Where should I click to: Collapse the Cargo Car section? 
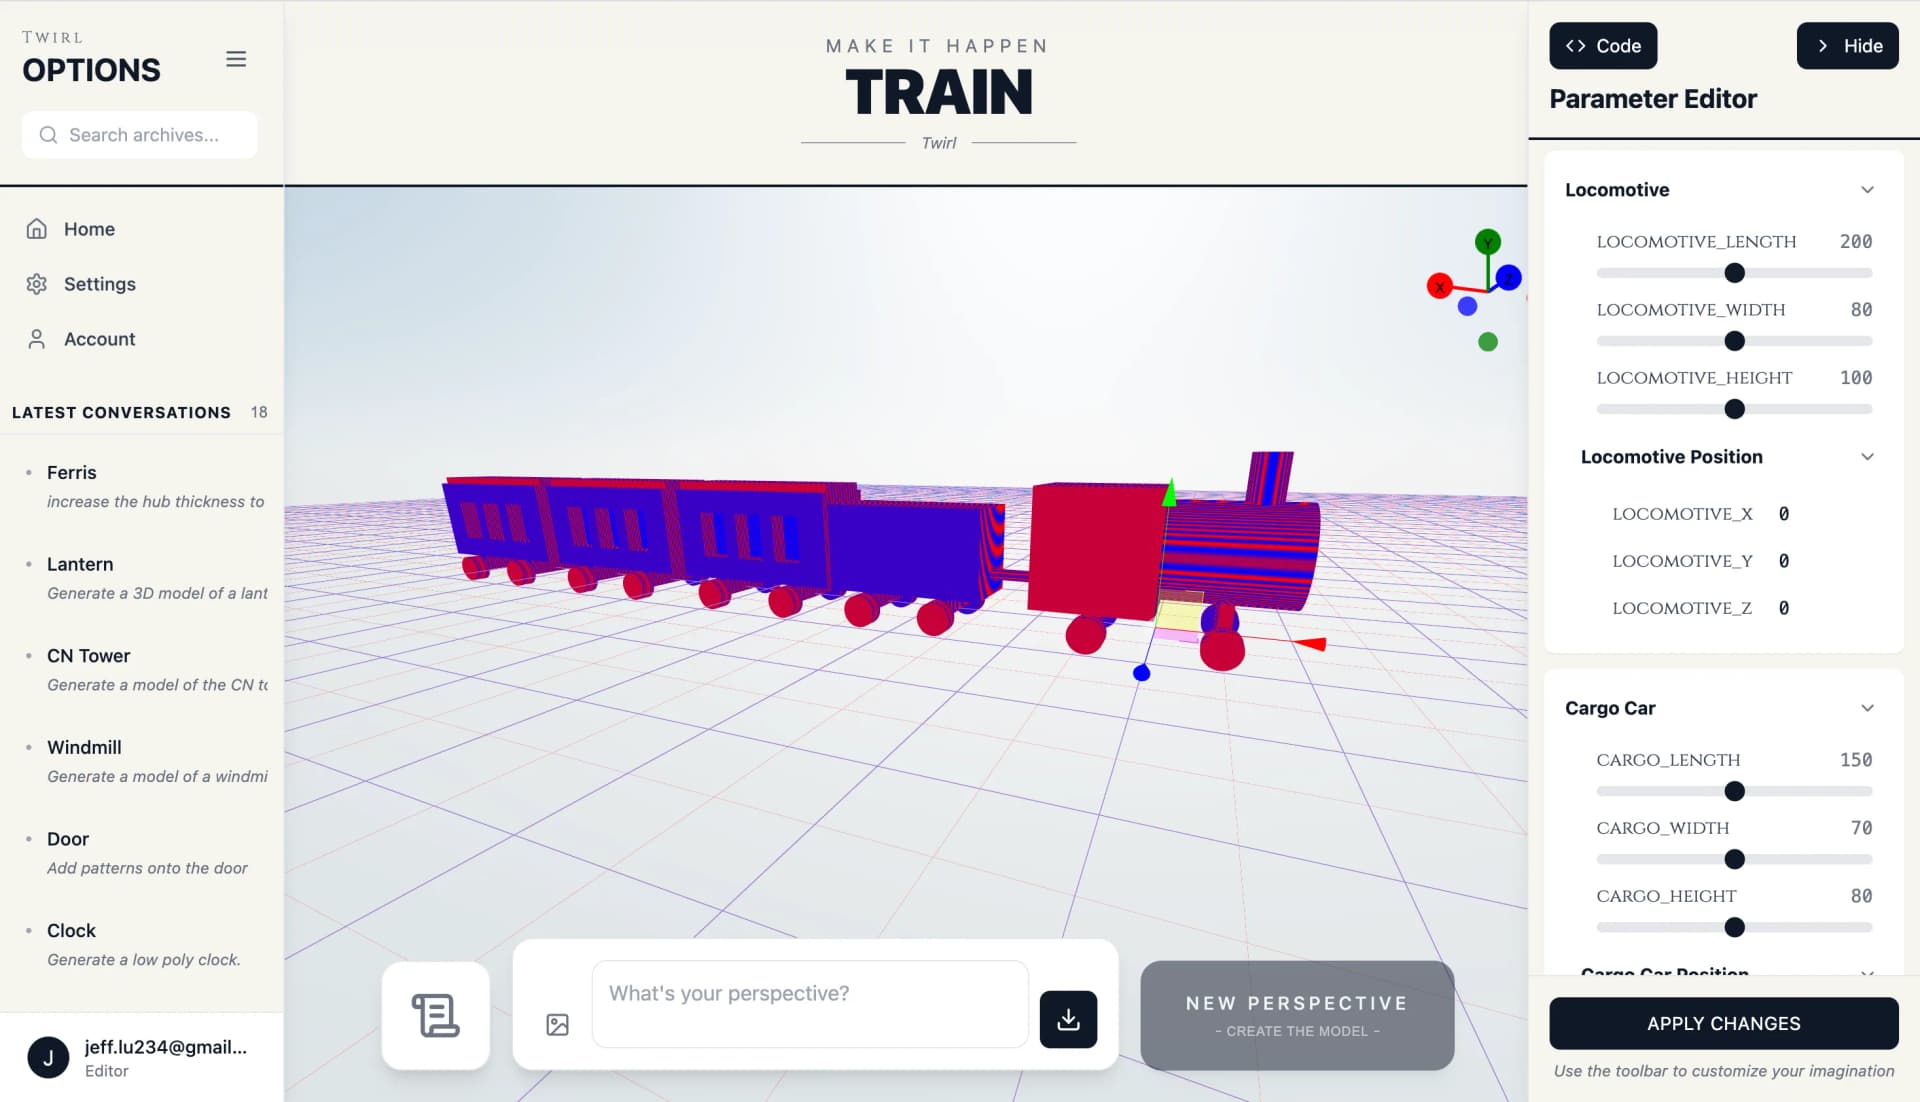[1866, 708]
